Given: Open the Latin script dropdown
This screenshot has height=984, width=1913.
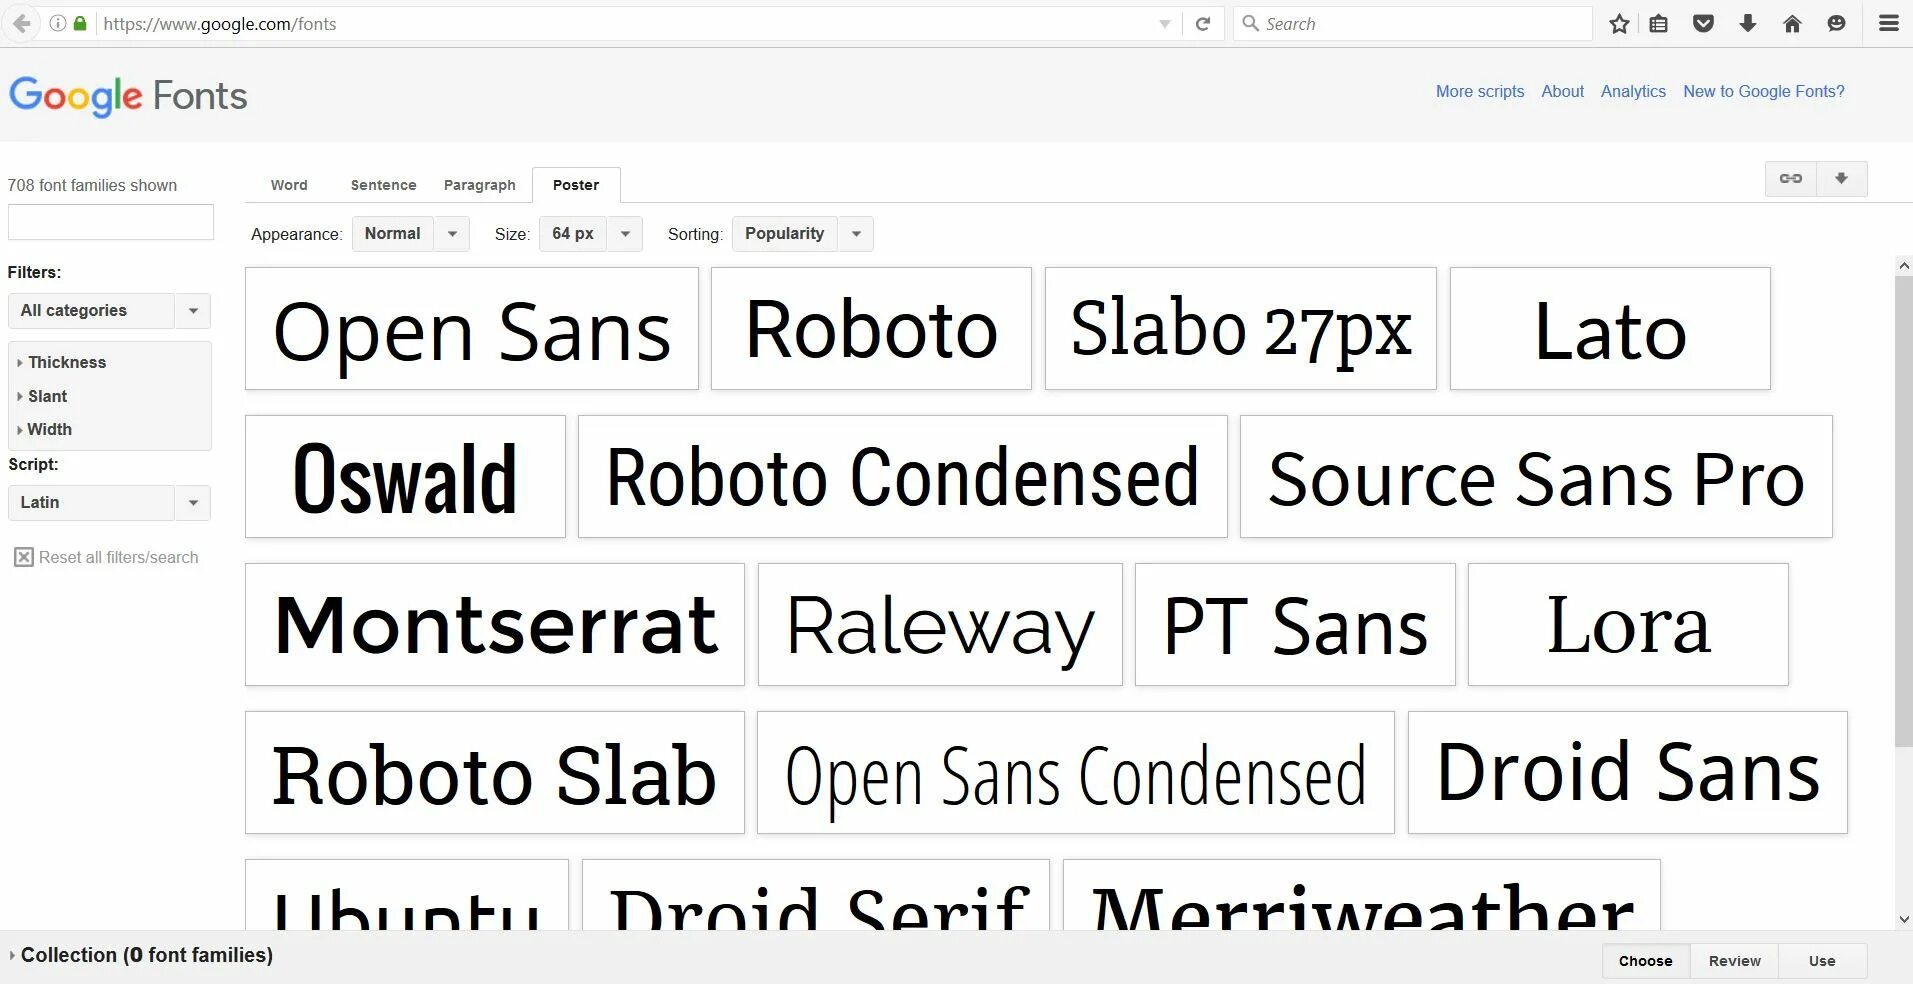Looking at the screenshot, I should point(109,503).
